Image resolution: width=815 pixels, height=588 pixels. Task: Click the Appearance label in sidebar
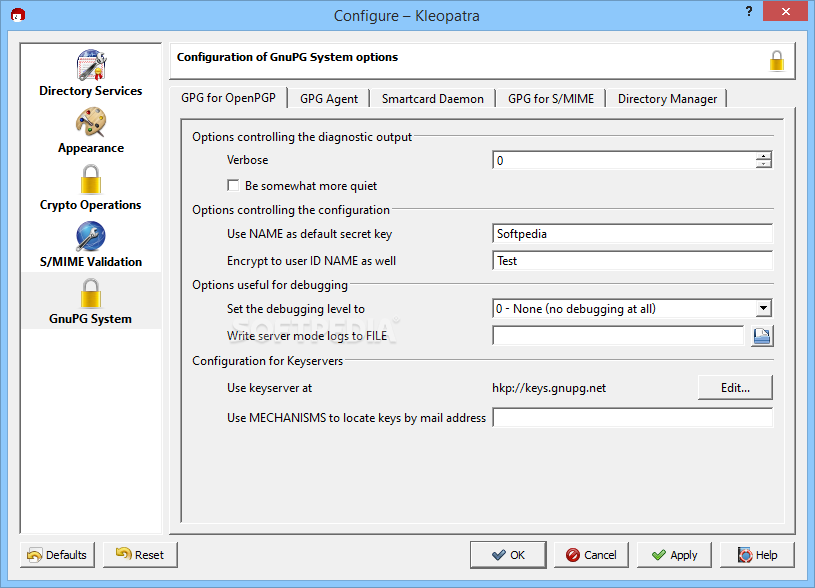pos(91,148)
